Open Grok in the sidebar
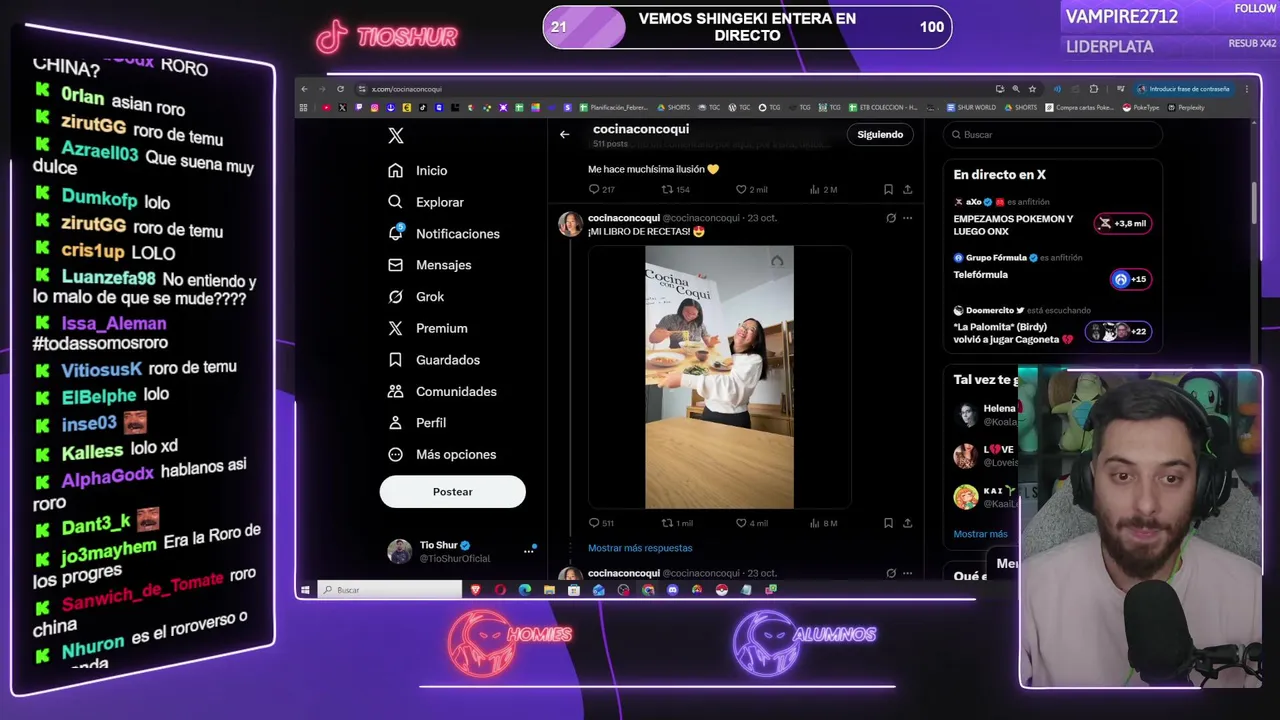 pyautogui.click(x=416, y=297)
